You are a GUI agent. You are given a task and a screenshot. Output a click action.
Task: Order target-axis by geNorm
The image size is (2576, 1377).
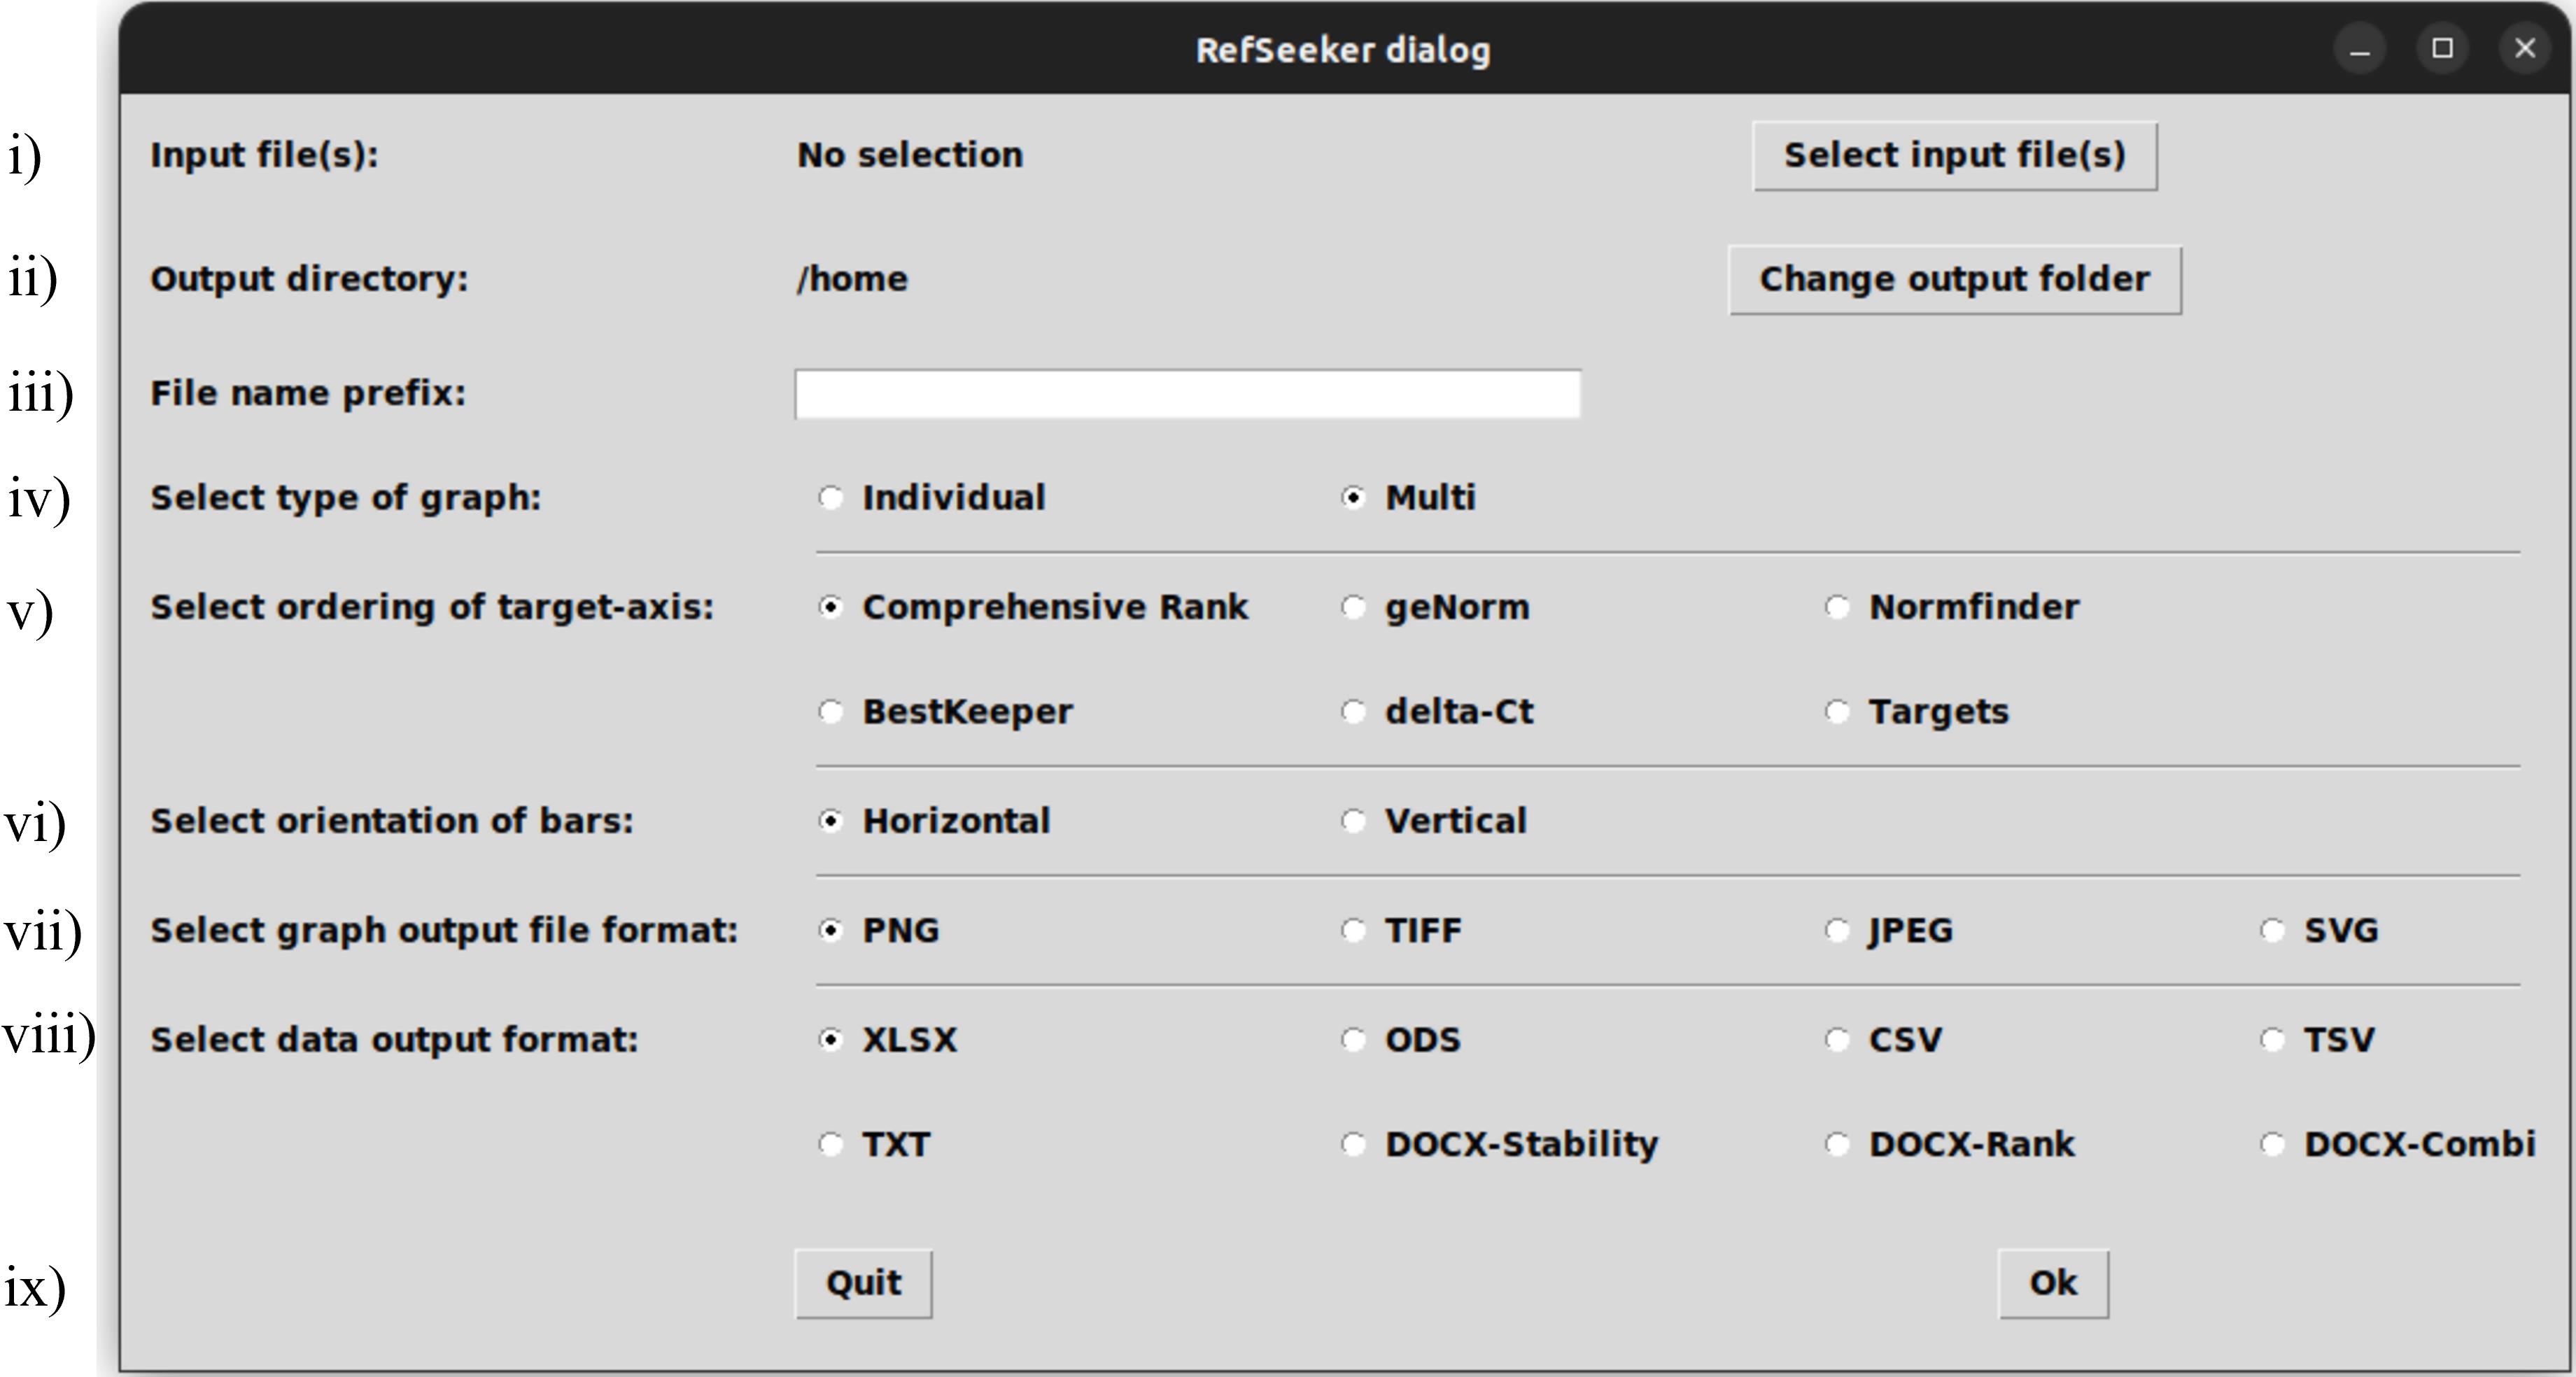[x=1435, y=607]
